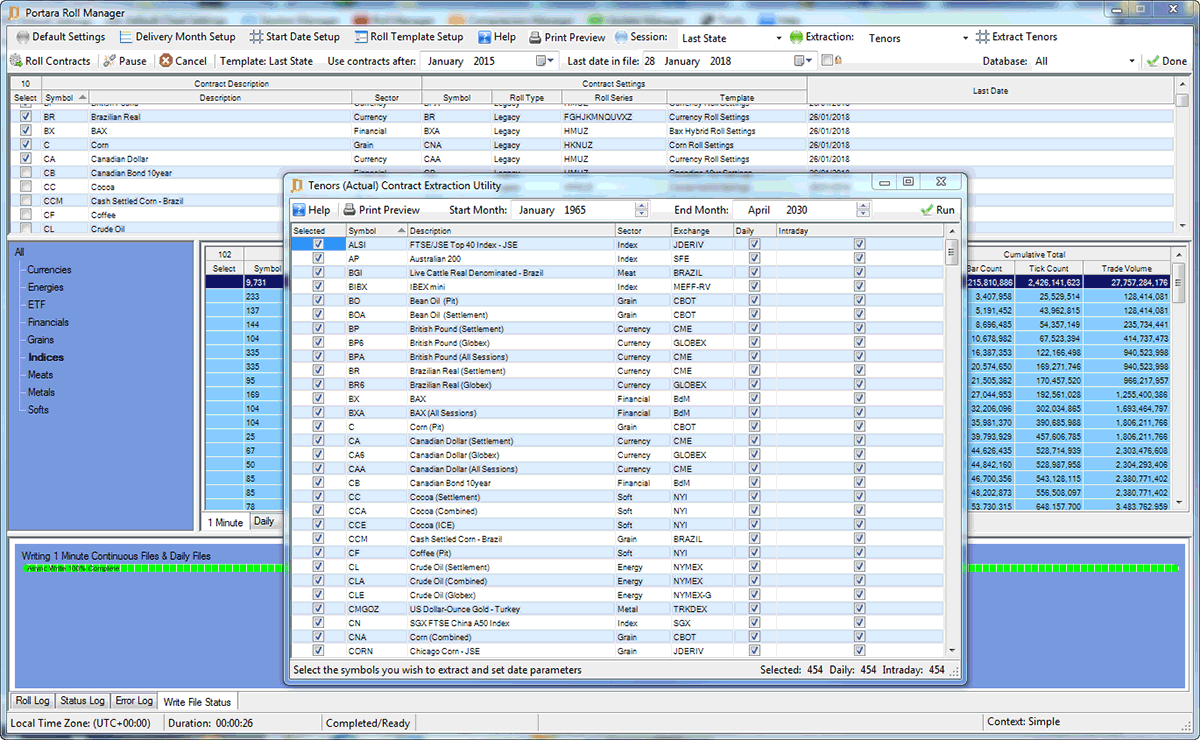
Task: Toggle Selected checkbox for ALSI row
Action: (318, 244)
